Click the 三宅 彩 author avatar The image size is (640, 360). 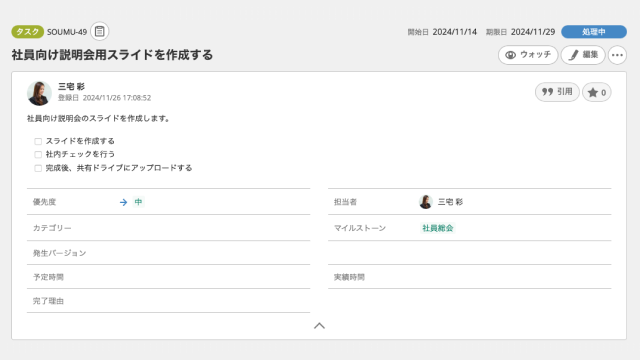click(x=39, y=93)
